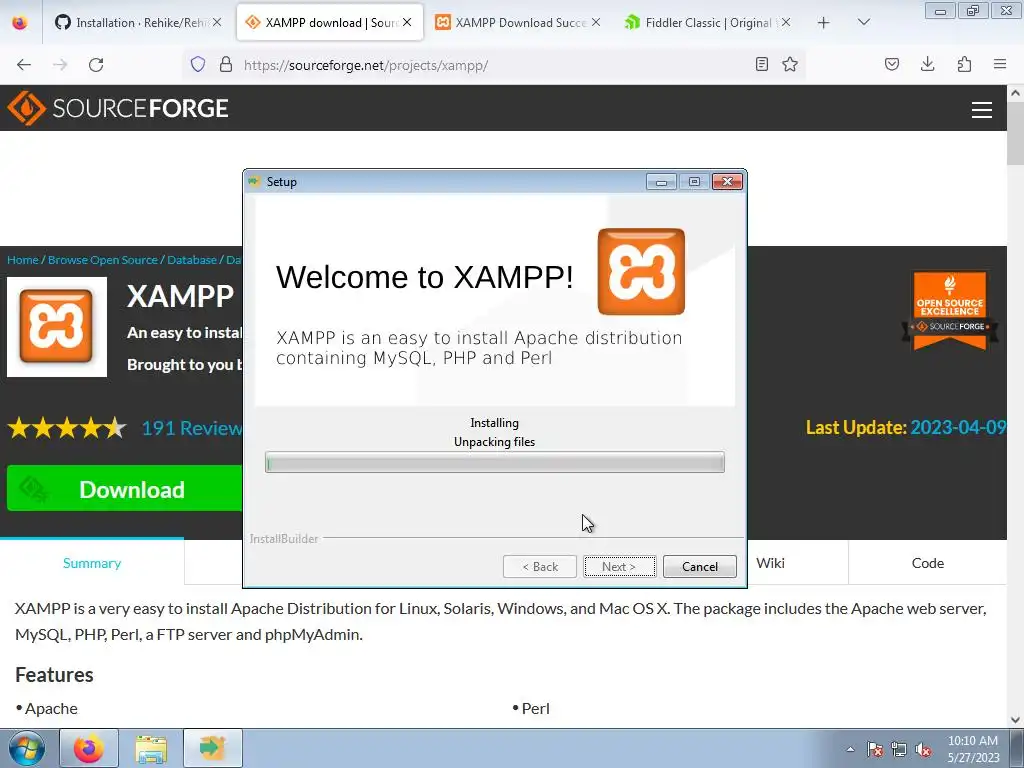Toggle reader view icon
This screenshot has height=768, width=1024.
(761, 64)
